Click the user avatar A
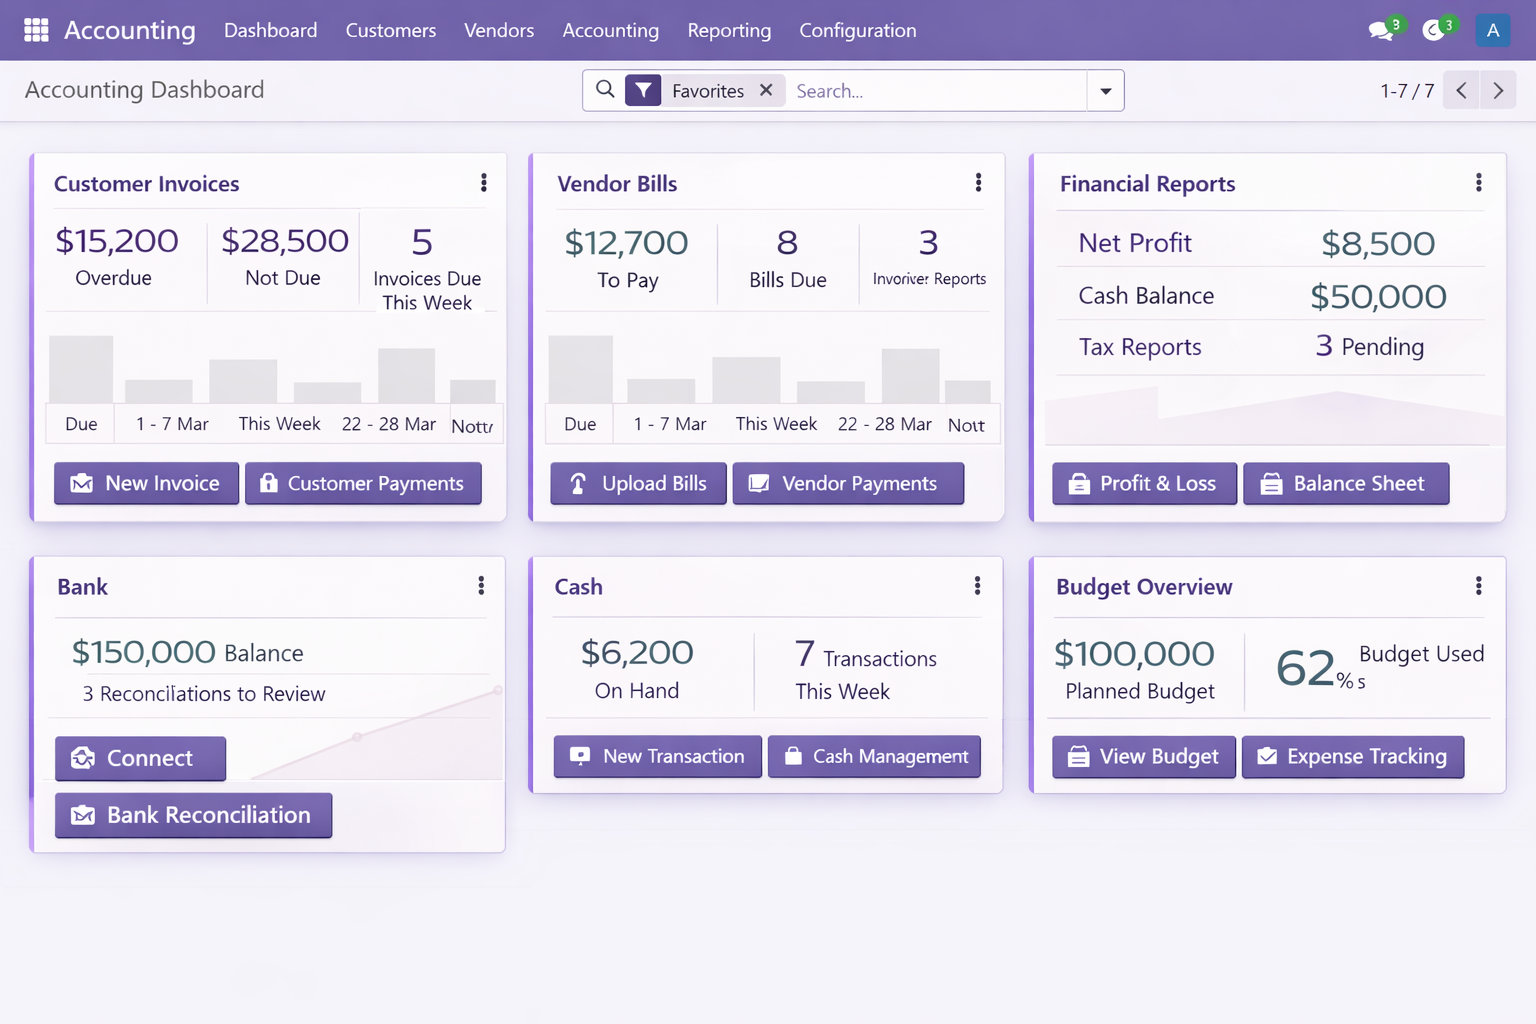Image resolution: width=1536 pixels, height=1024 pixels. pyautogui.click(x=1492, y=31)
